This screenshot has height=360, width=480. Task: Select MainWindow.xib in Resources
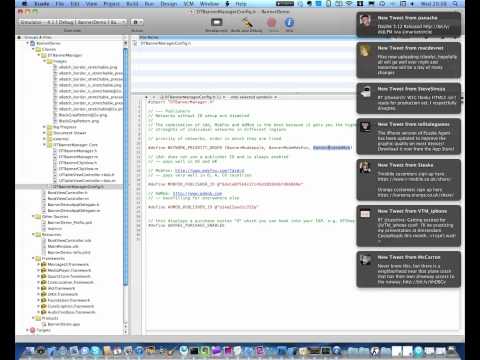pyautogui.click(x=63, y=246)
